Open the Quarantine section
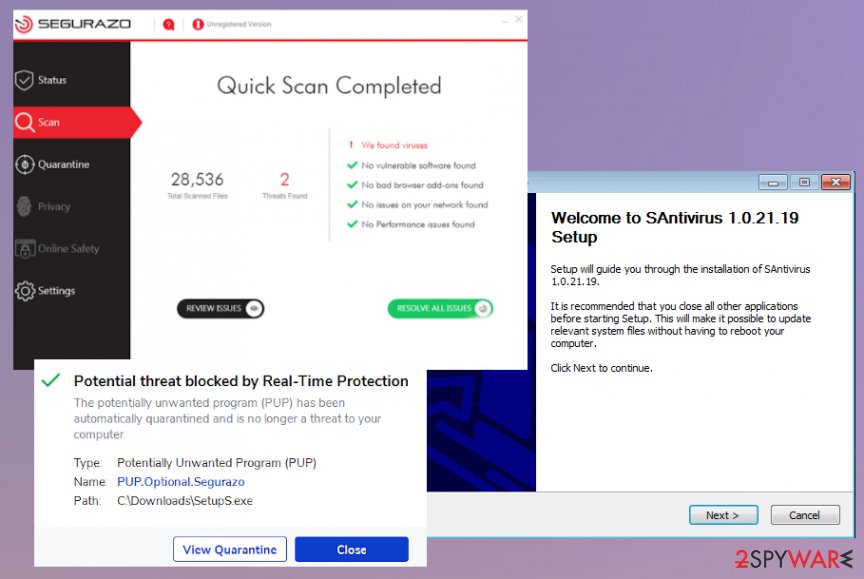Image resolution: width=864 pixels, height=579 pixels. pyautogui.click(x=72, y=164)
